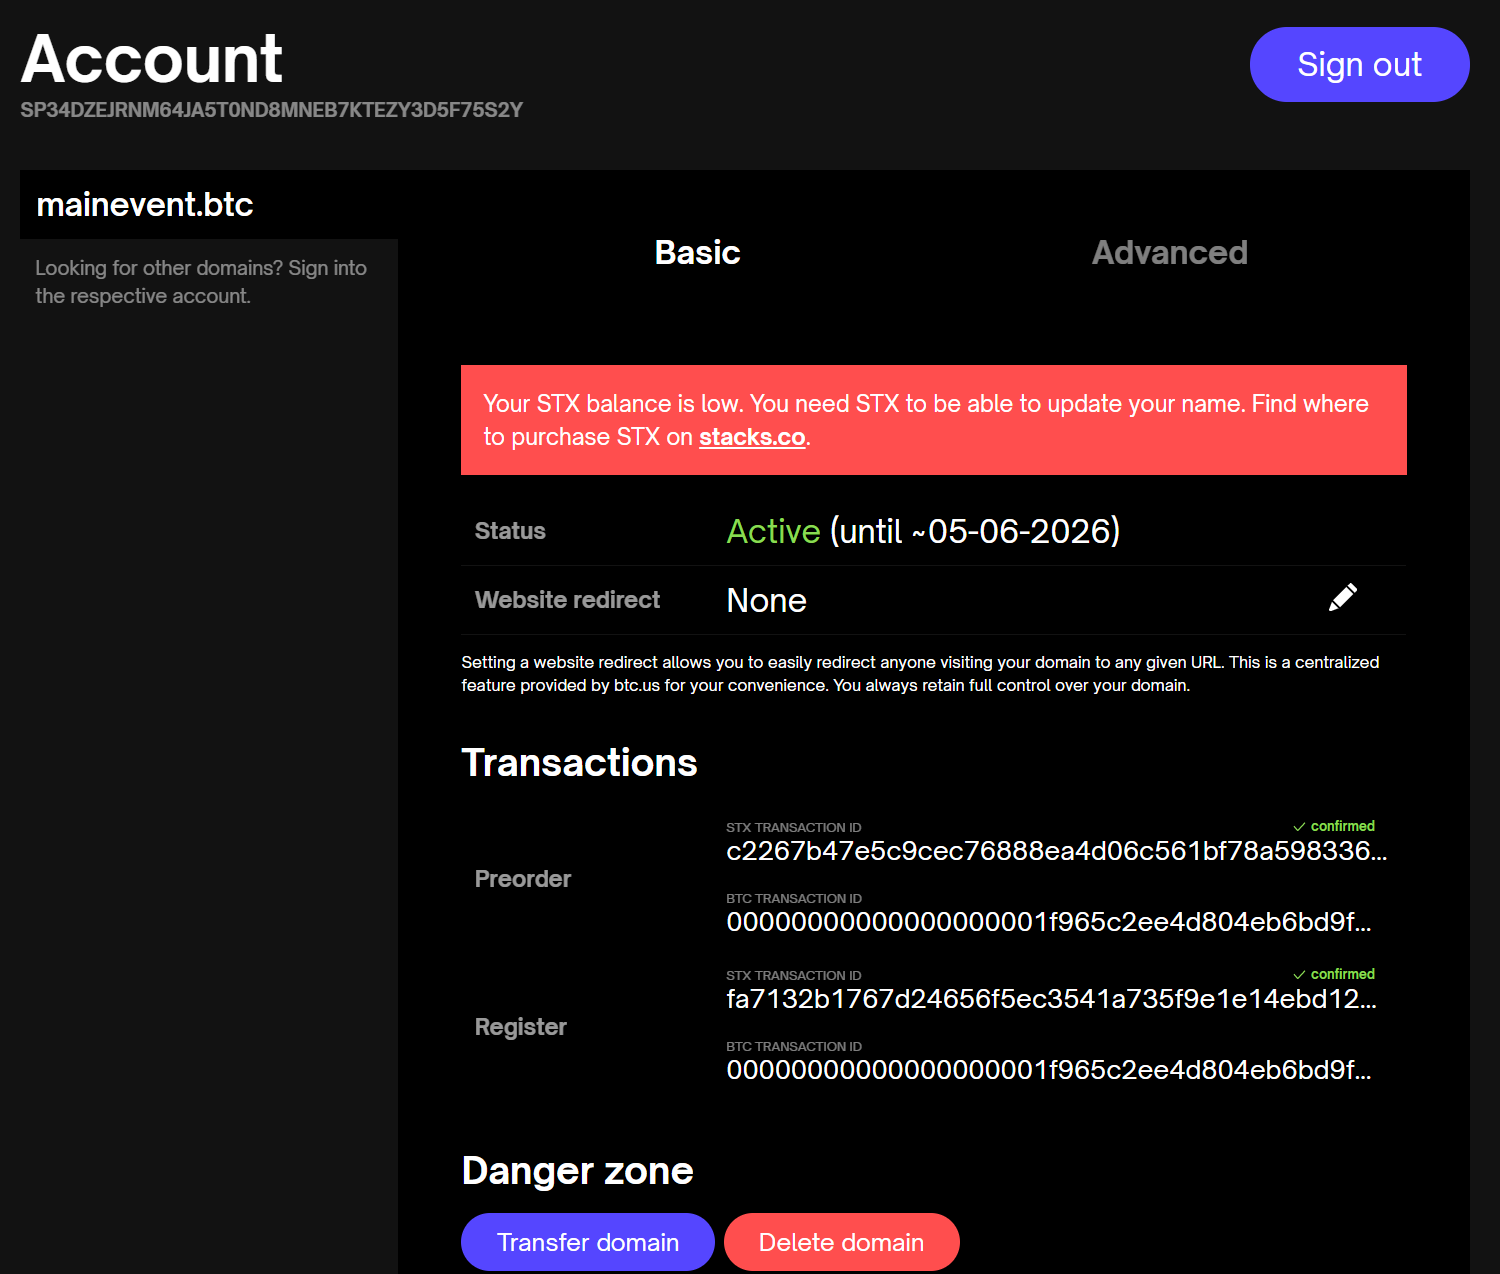
Task: Open the stacks.co link
Action: coord(751,437)
